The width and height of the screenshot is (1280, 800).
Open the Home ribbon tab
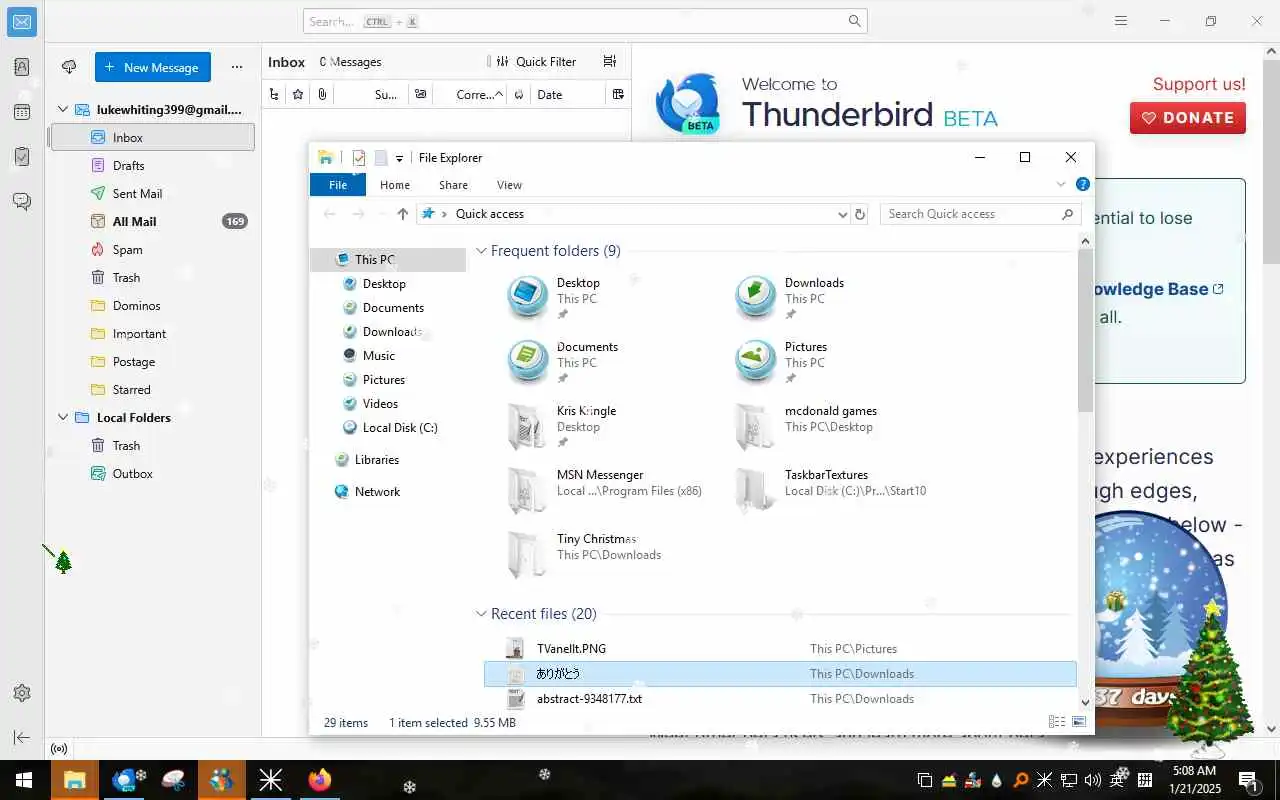(395, 185)
